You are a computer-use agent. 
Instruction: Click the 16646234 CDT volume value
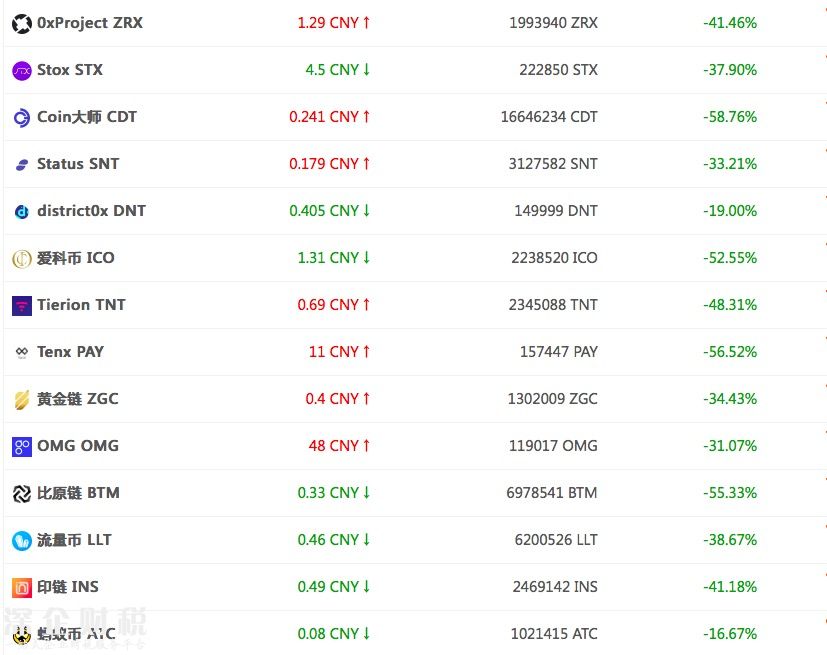549,117
